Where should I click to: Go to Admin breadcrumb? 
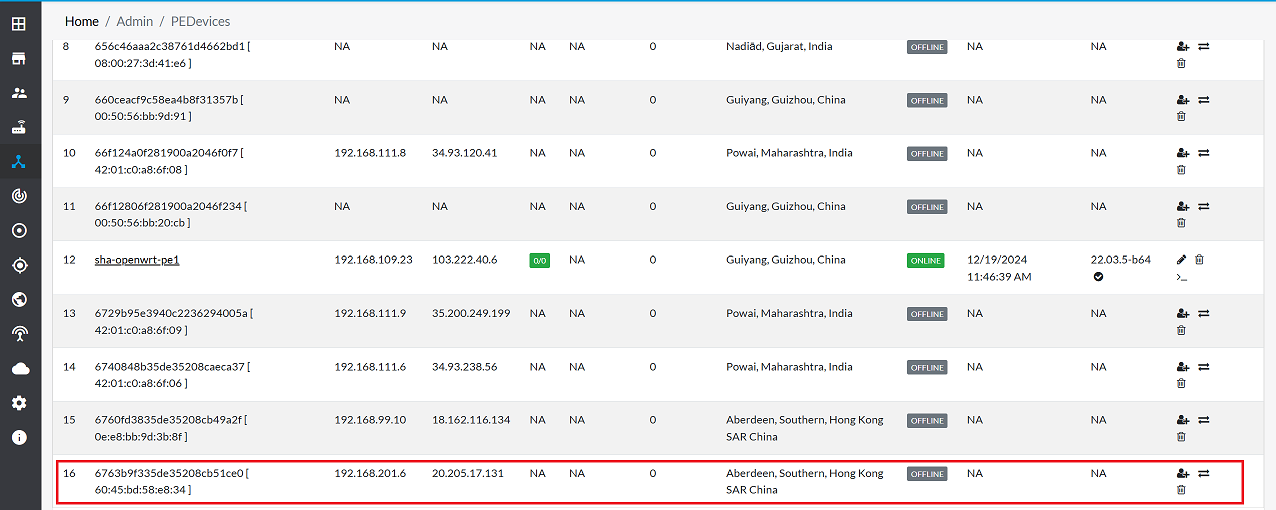coord(135,21)
